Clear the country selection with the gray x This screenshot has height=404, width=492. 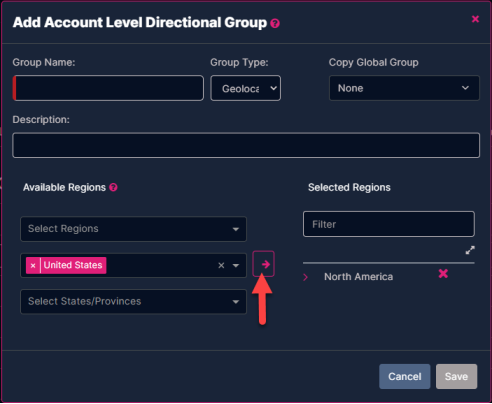221,265
